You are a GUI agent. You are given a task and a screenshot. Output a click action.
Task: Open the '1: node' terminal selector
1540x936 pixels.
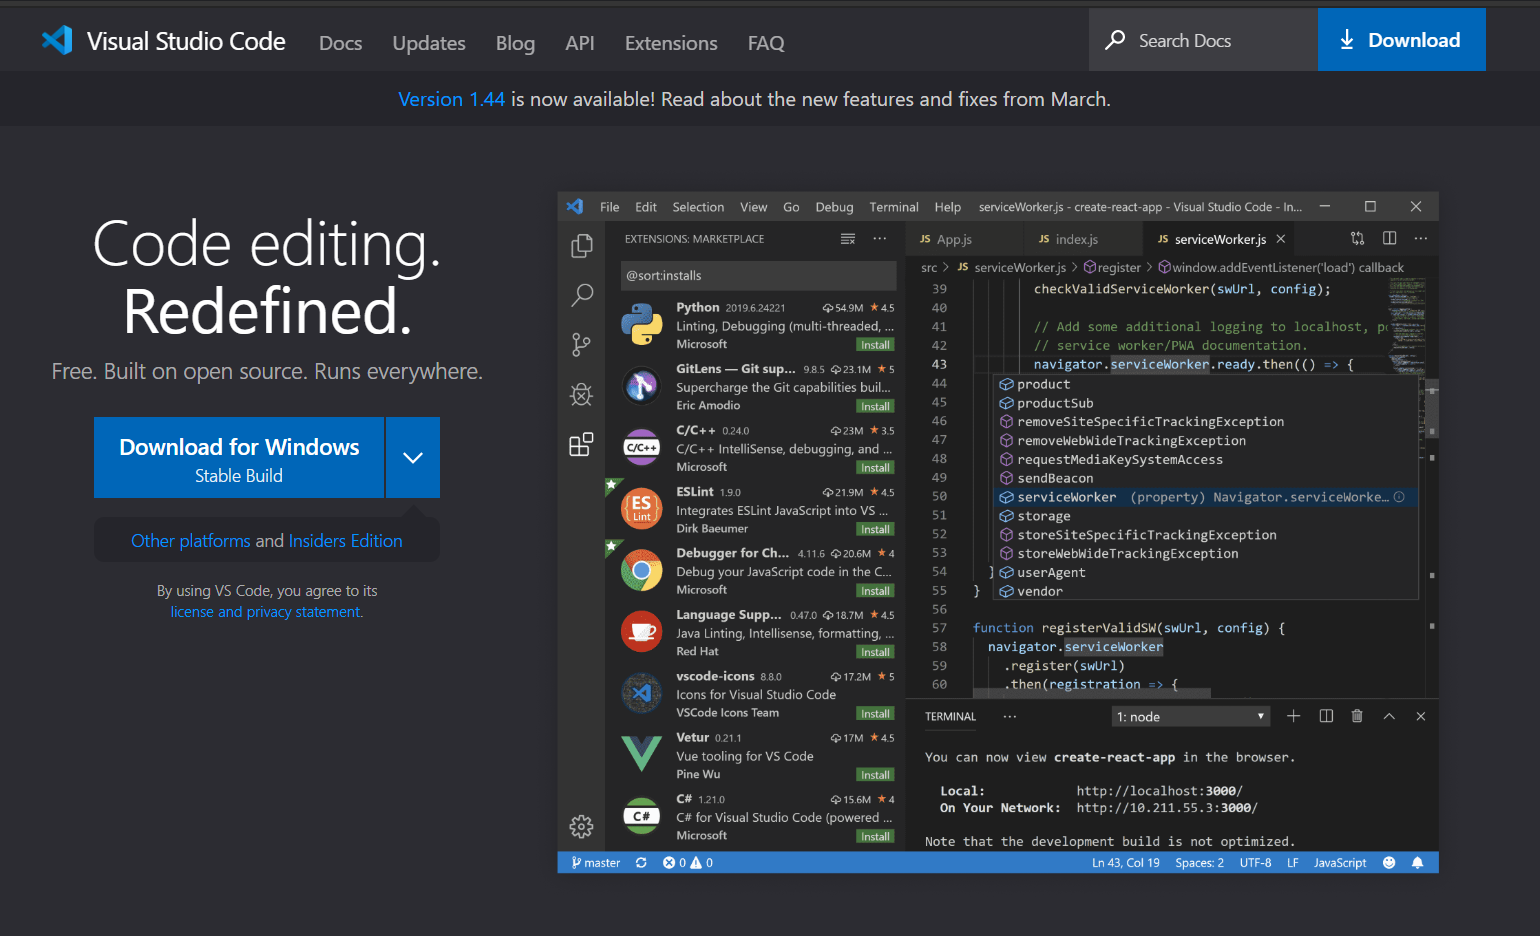[x=1190, y=715]
